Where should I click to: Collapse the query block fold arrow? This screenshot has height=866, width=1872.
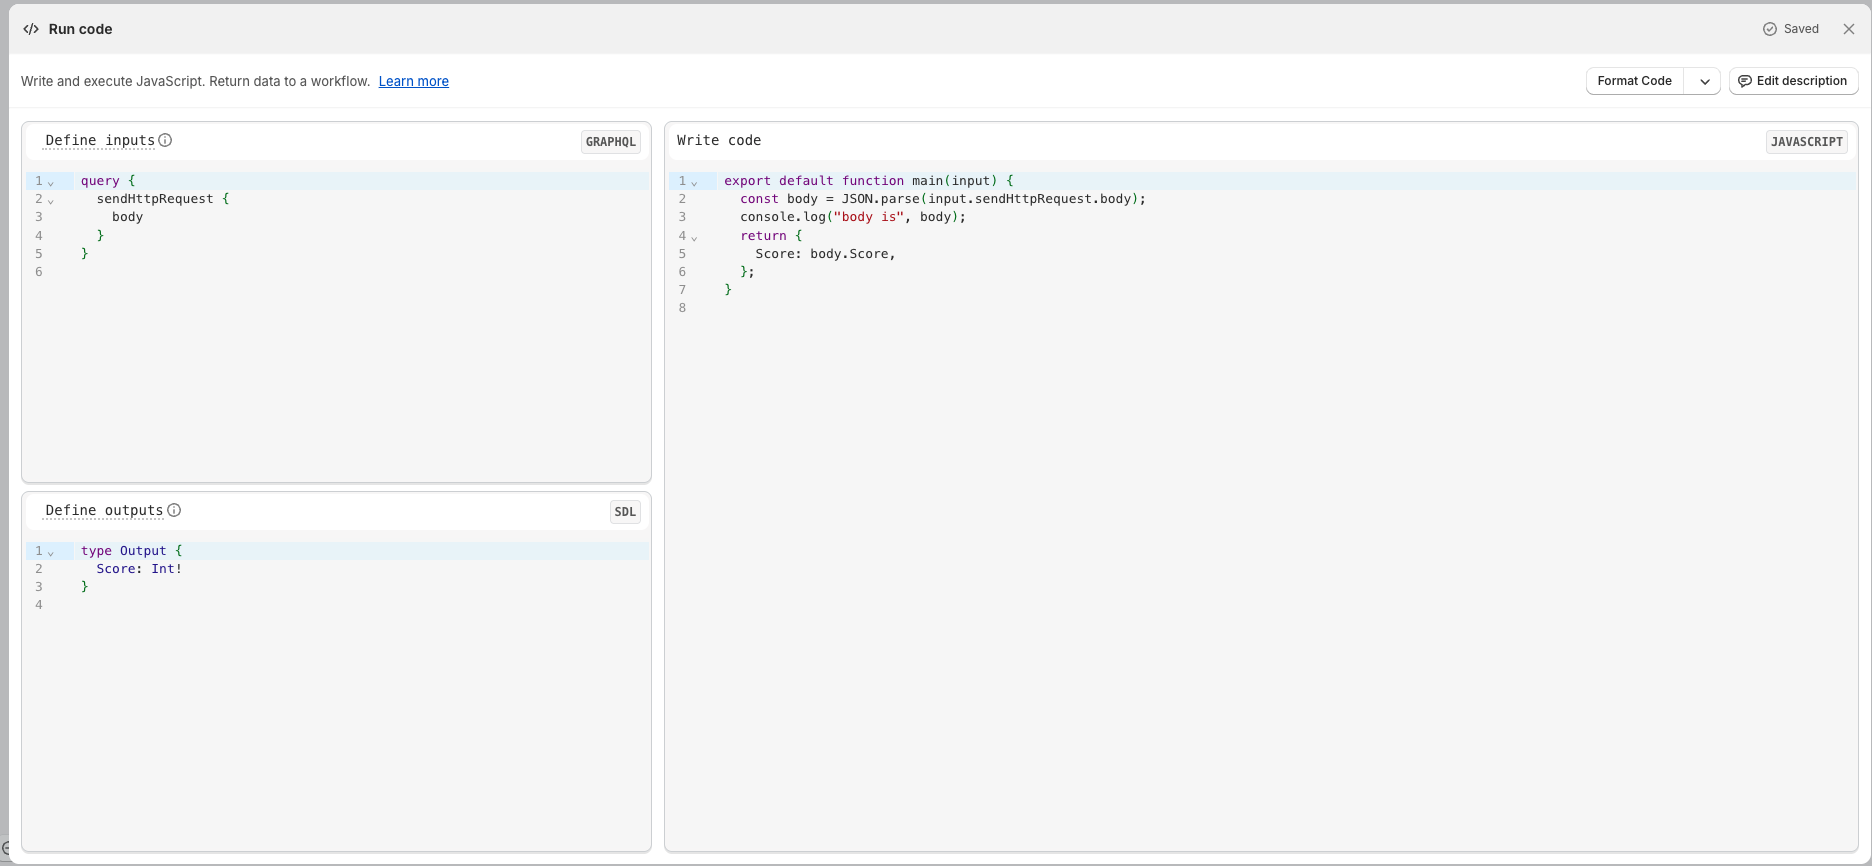(x=51, y=182)
